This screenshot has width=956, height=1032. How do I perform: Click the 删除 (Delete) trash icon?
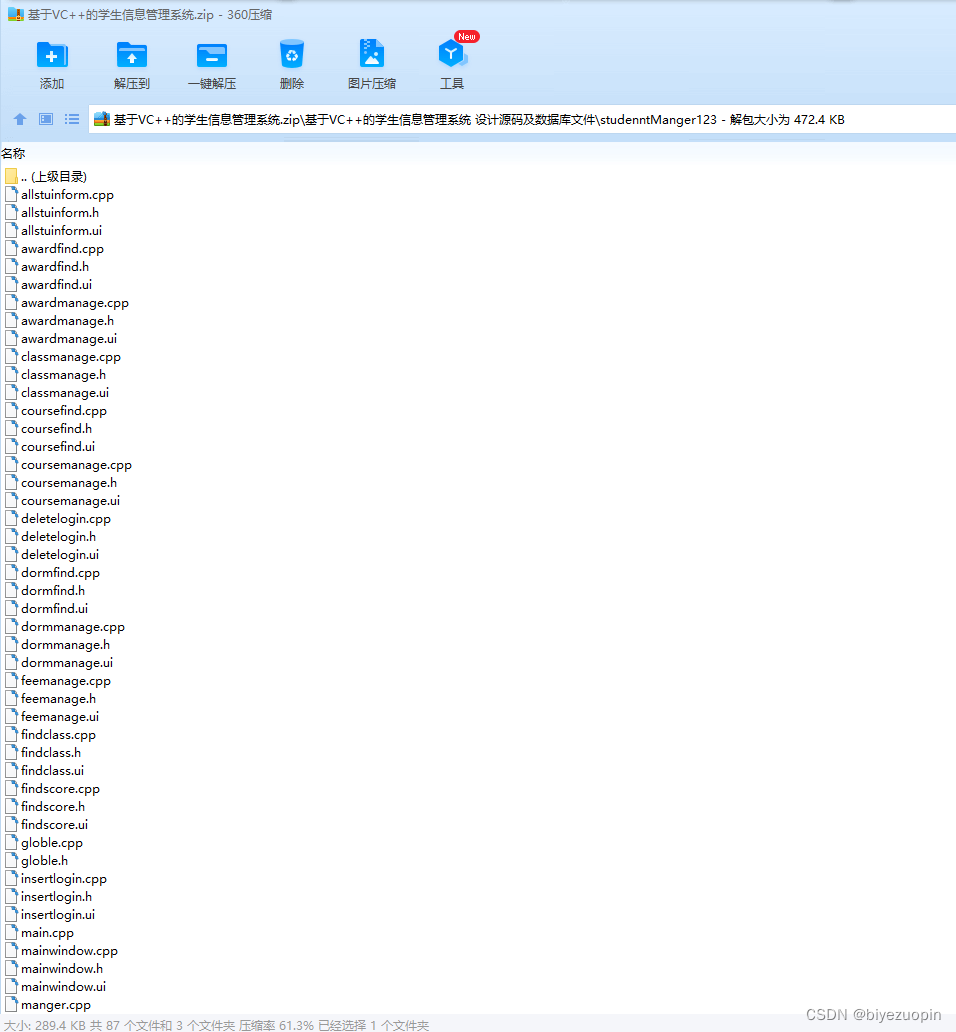pyautogui.click(x=291, y=55)
